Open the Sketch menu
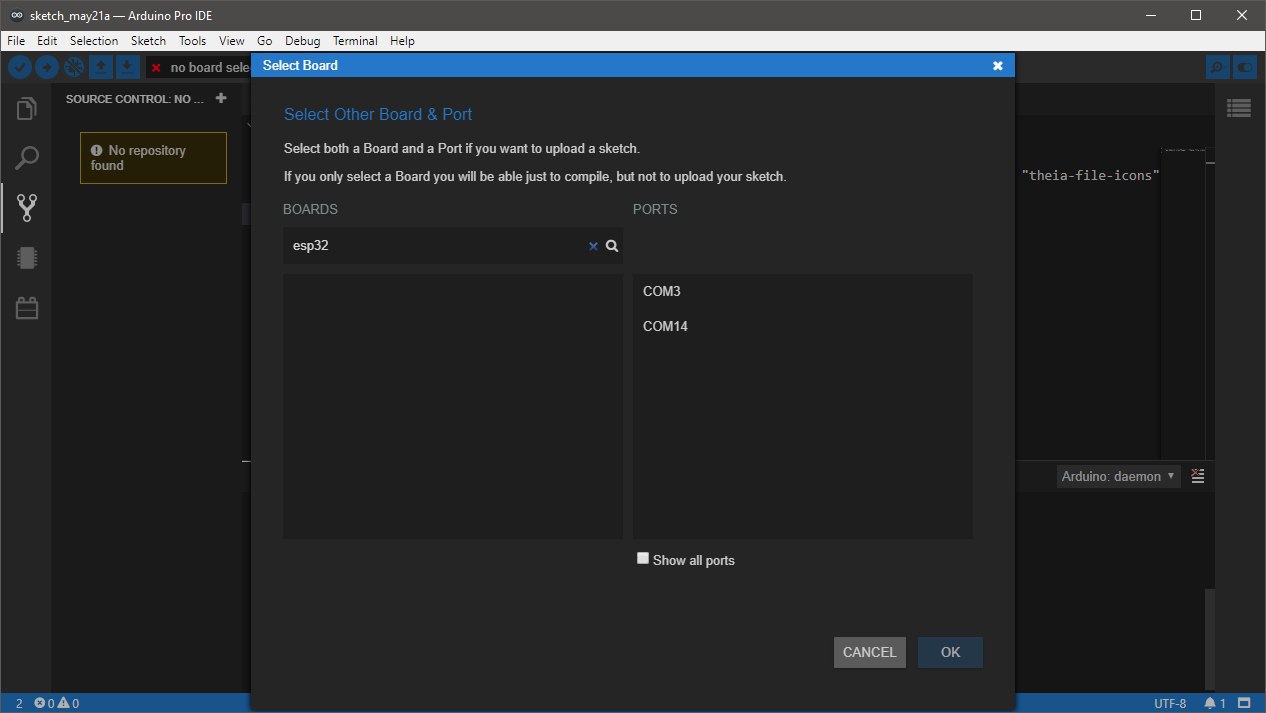 149,41
